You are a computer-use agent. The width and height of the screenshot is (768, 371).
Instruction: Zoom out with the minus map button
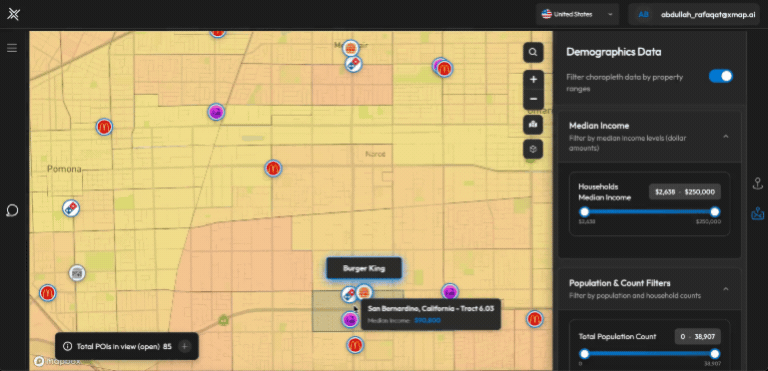[533, 99]
